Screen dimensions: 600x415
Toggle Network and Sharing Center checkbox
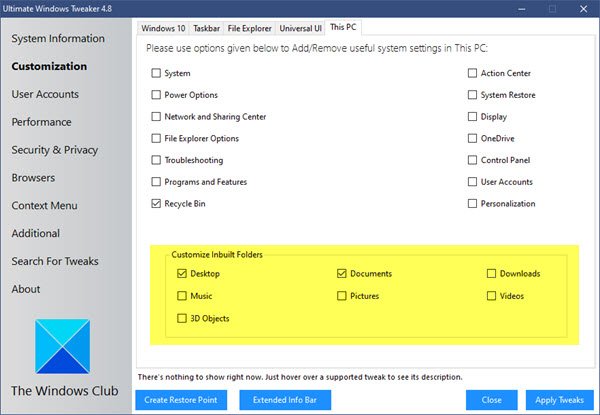coord(156,117)
